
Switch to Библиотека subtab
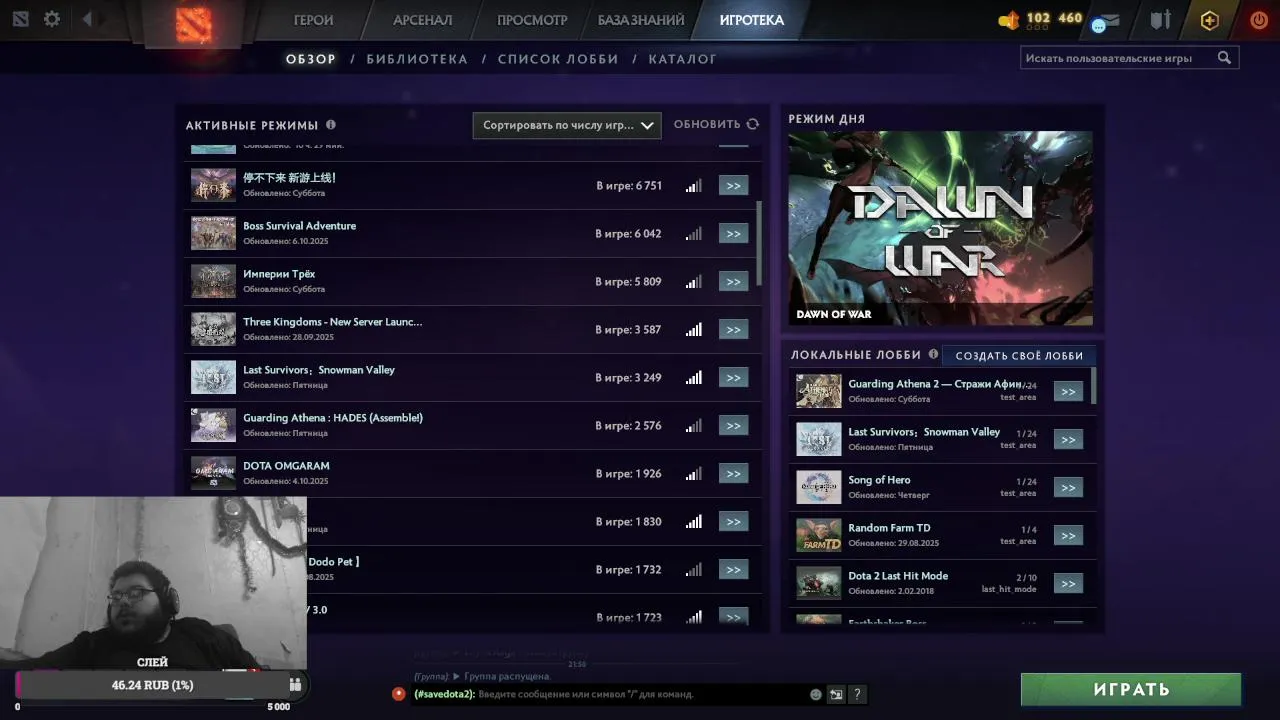pos(417,59)
